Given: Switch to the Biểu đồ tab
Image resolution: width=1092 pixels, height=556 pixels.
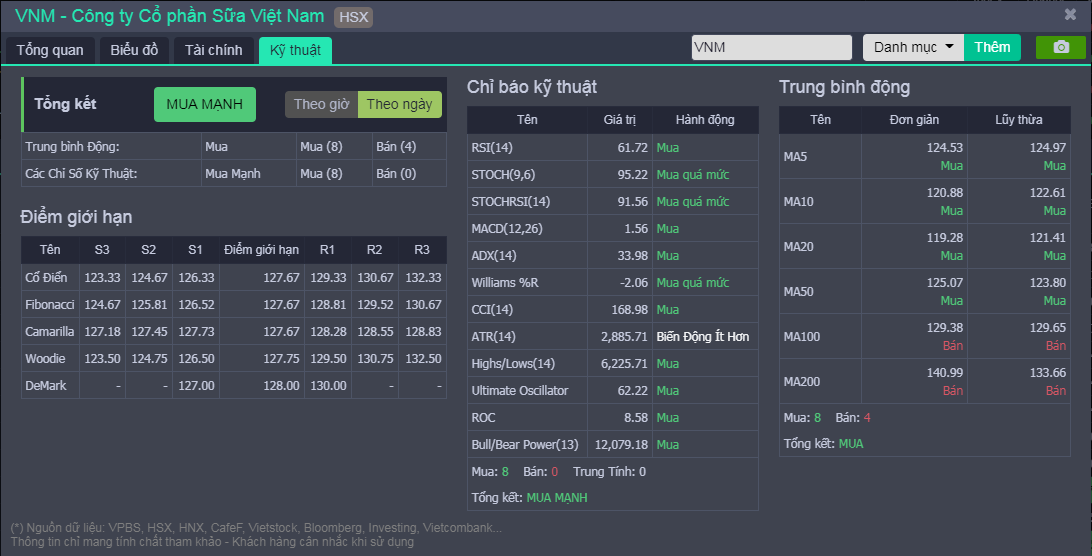Looking at the screenshot, I should pyautogui.click(x=134, y=50).
